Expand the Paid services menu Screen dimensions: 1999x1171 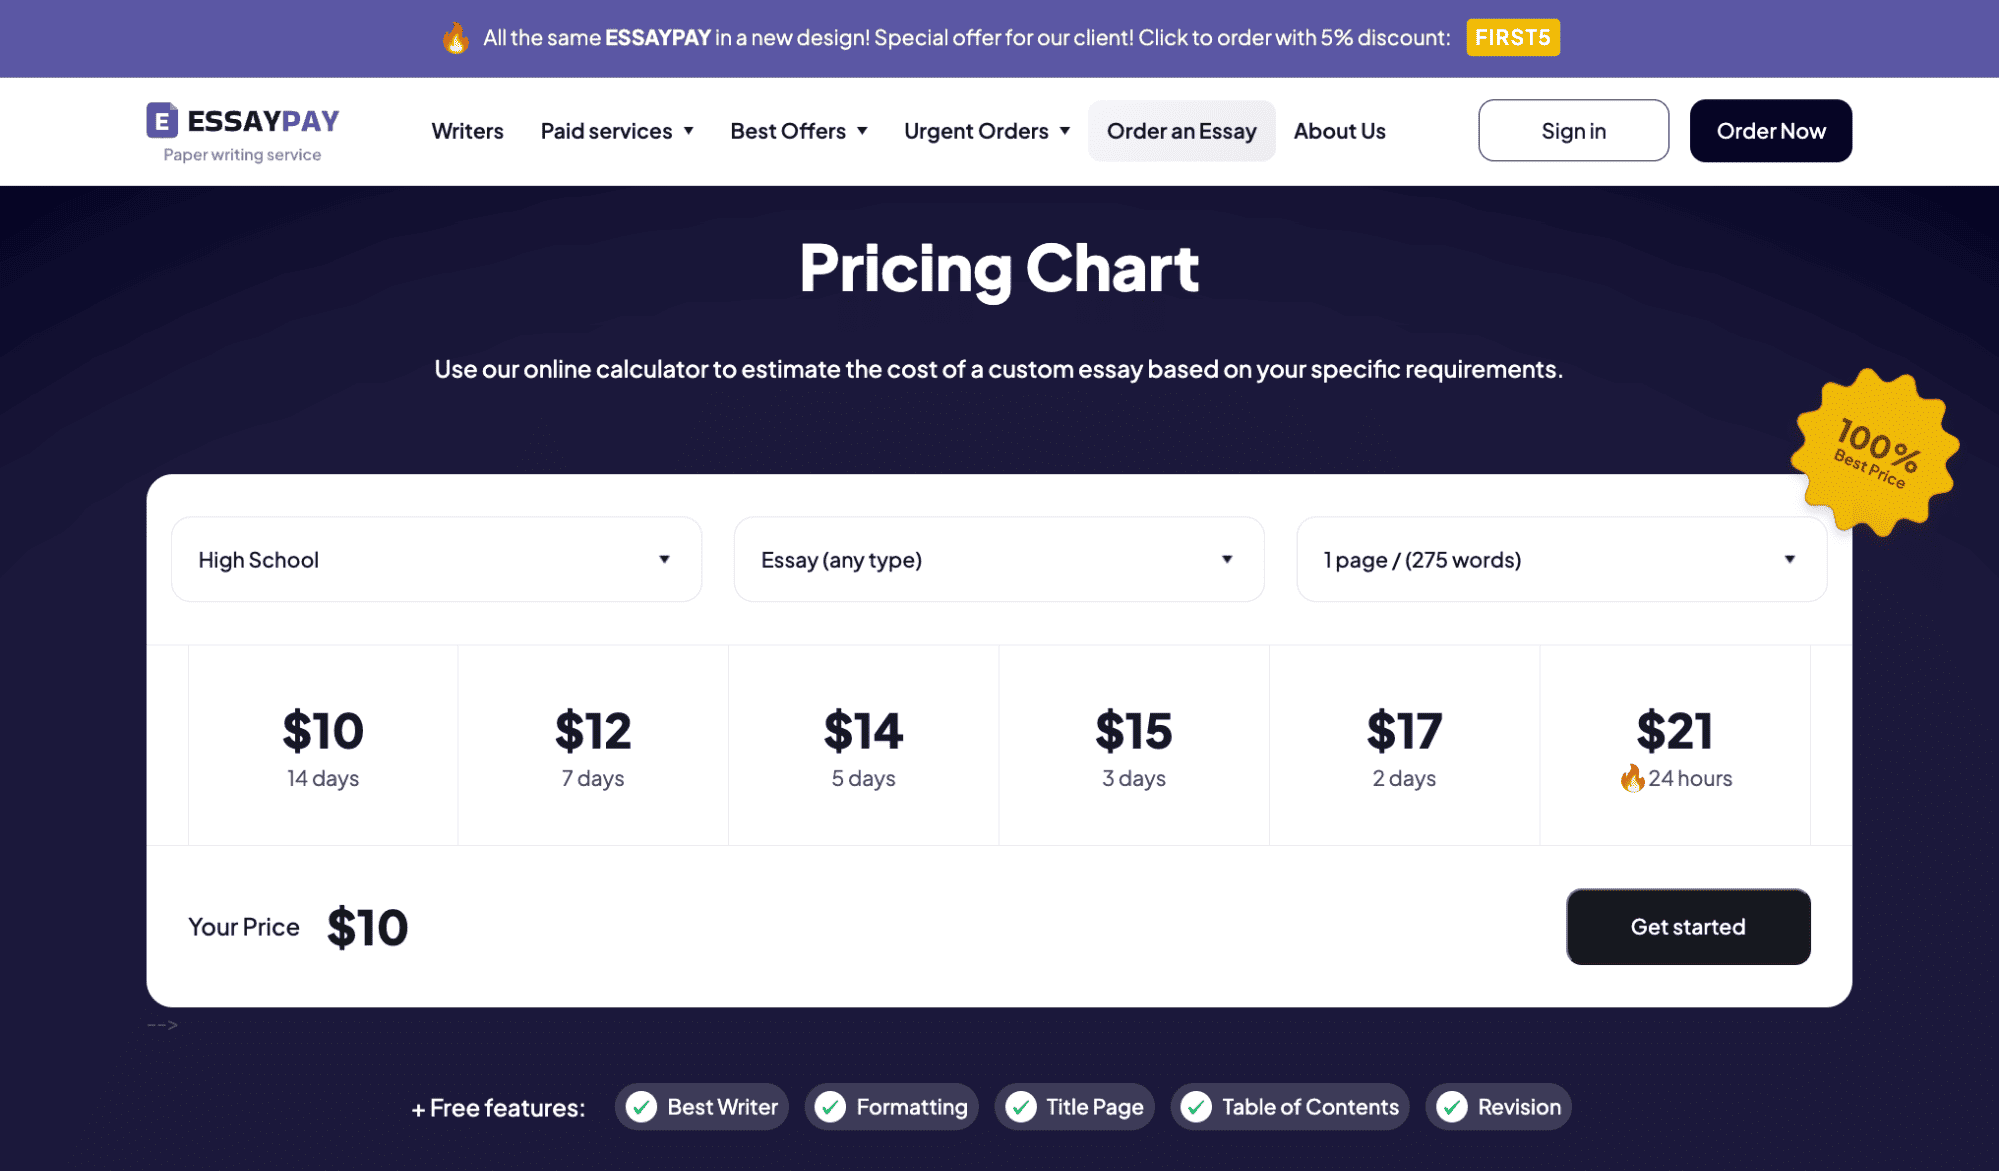pos(617,131)
